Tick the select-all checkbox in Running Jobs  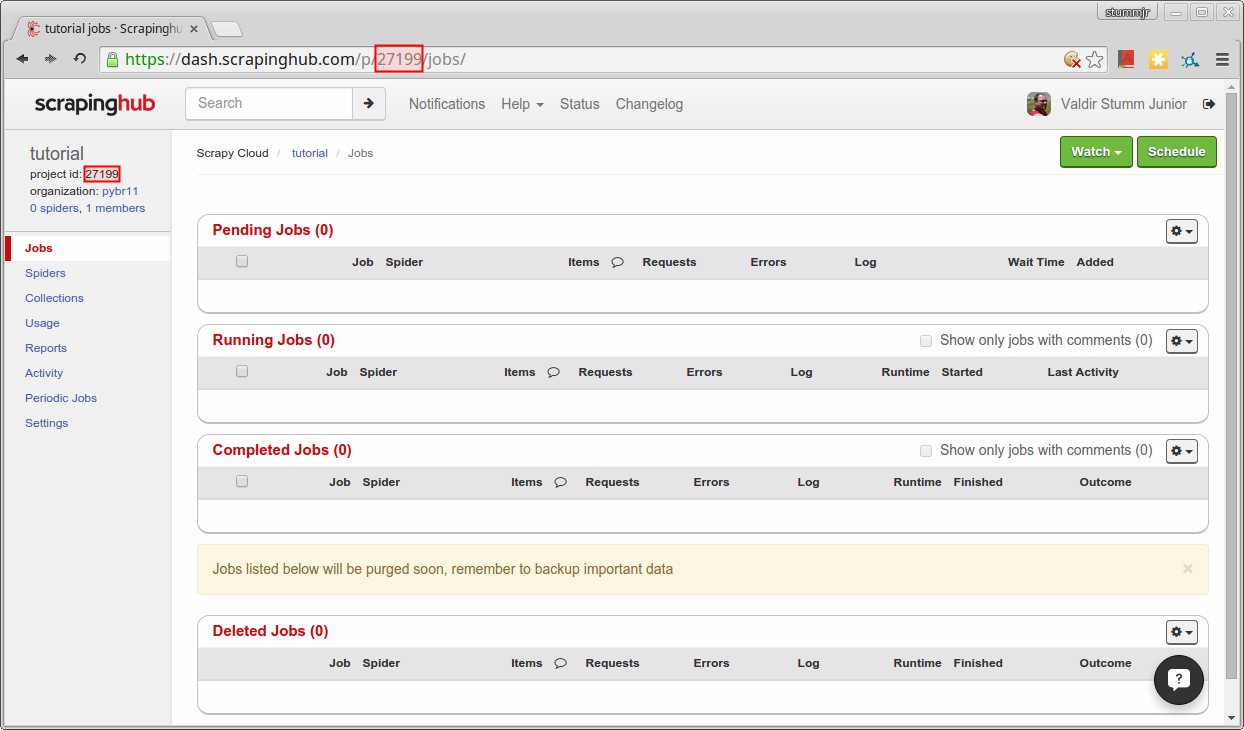[x=242, y=371]
